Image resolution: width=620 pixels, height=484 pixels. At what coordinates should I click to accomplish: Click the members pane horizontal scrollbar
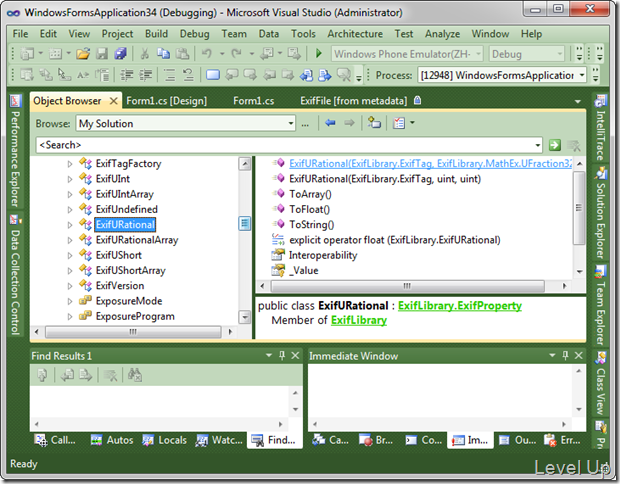coord(407,286)
